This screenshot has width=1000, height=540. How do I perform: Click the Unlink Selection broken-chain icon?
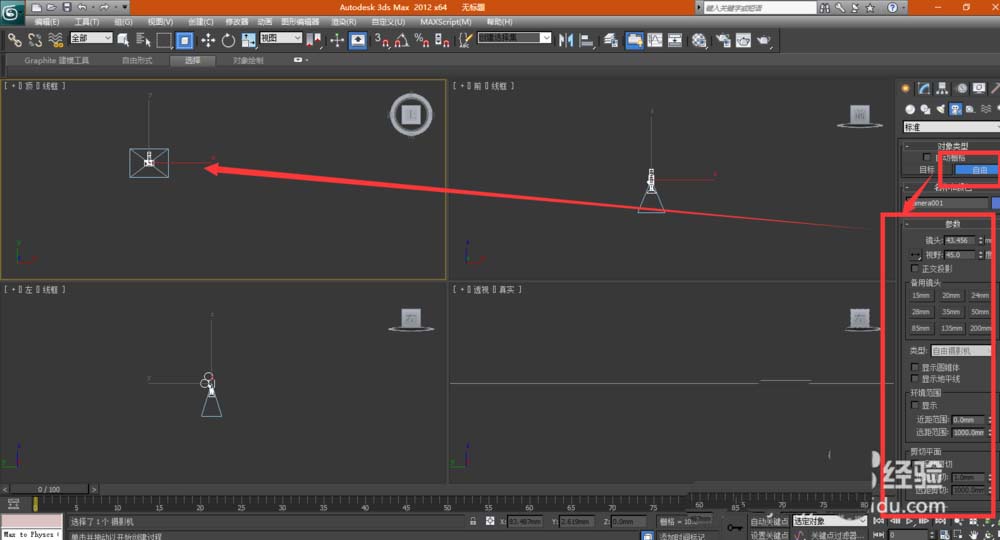coord(35,40)
